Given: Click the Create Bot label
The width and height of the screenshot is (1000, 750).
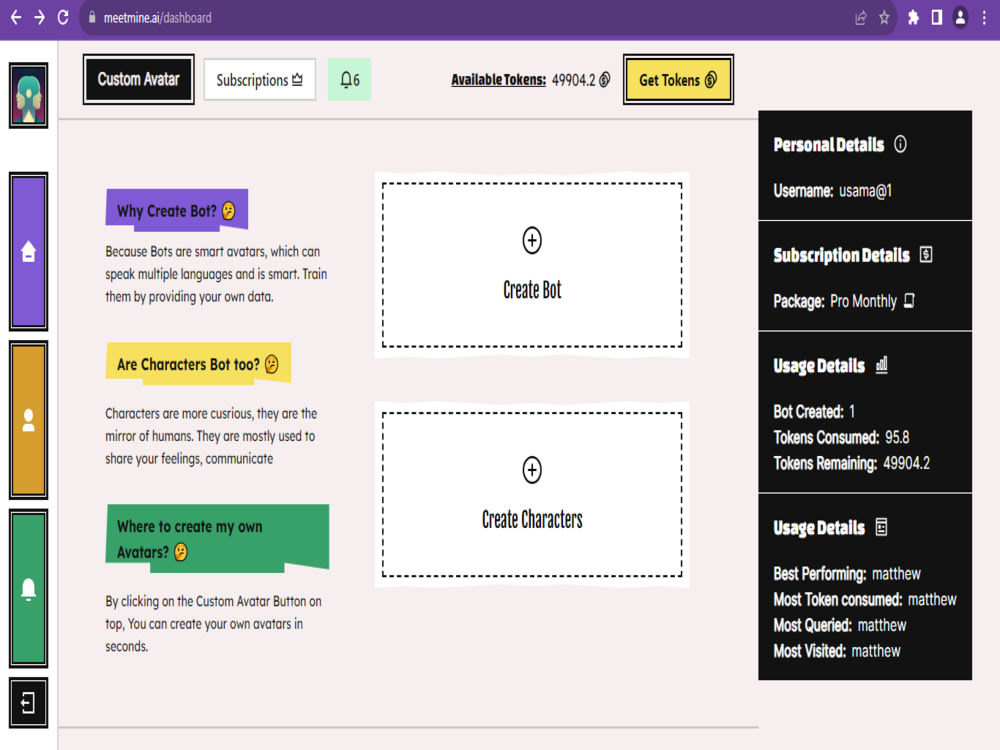Looking at the screenshot, I should point(532,290).
